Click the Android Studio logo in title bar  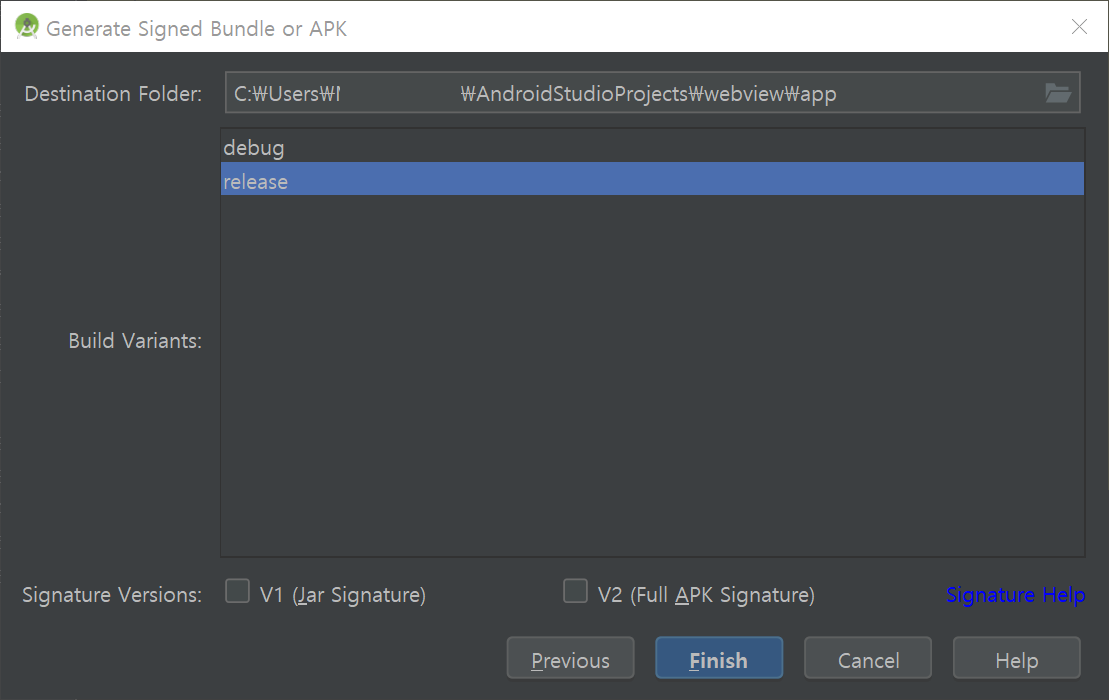[27, 27]
